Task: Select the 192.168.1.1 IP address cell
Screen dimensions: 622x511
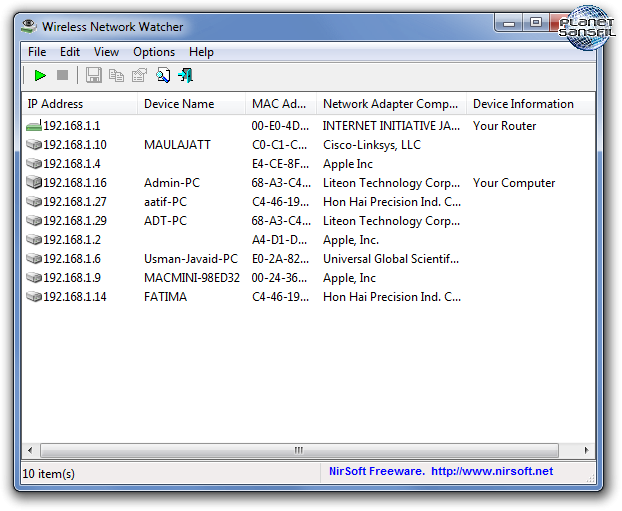Action: (x=71, y=126)
